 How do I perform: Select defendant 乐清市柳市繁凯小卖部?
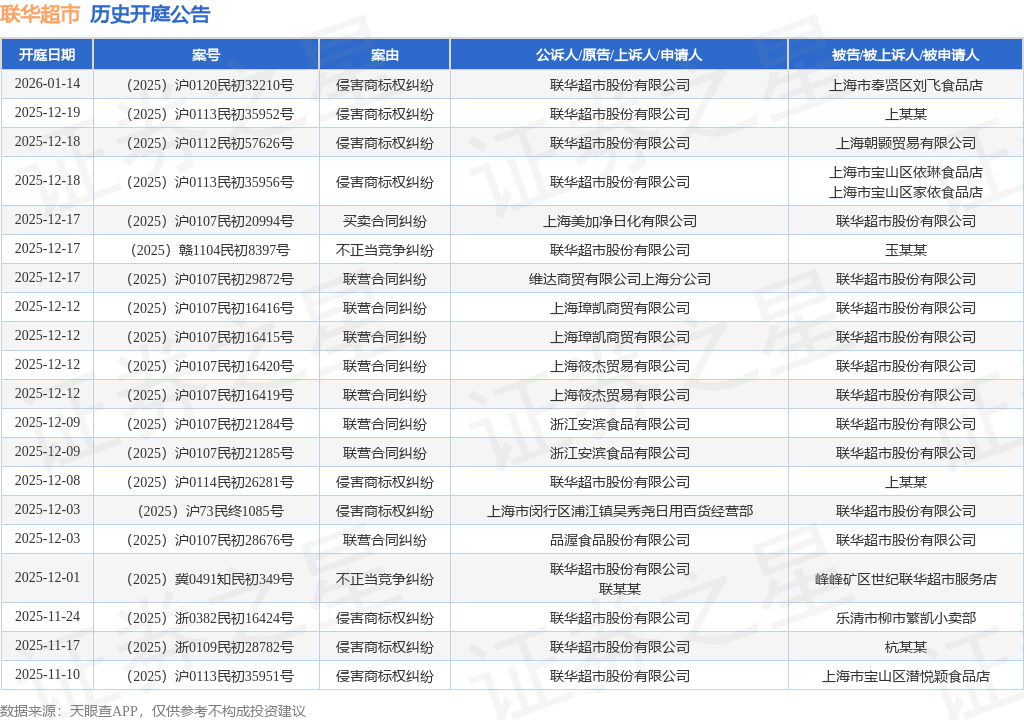point(906,618)
